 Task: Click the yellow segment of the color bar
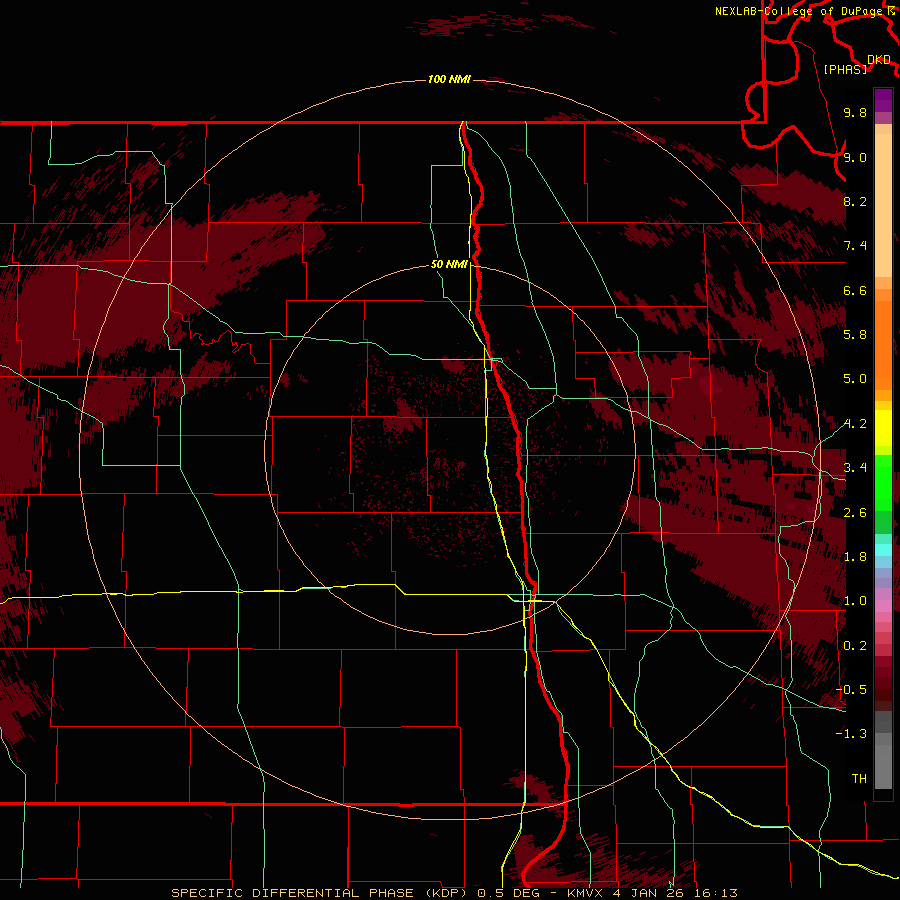[x=883, y=428]
